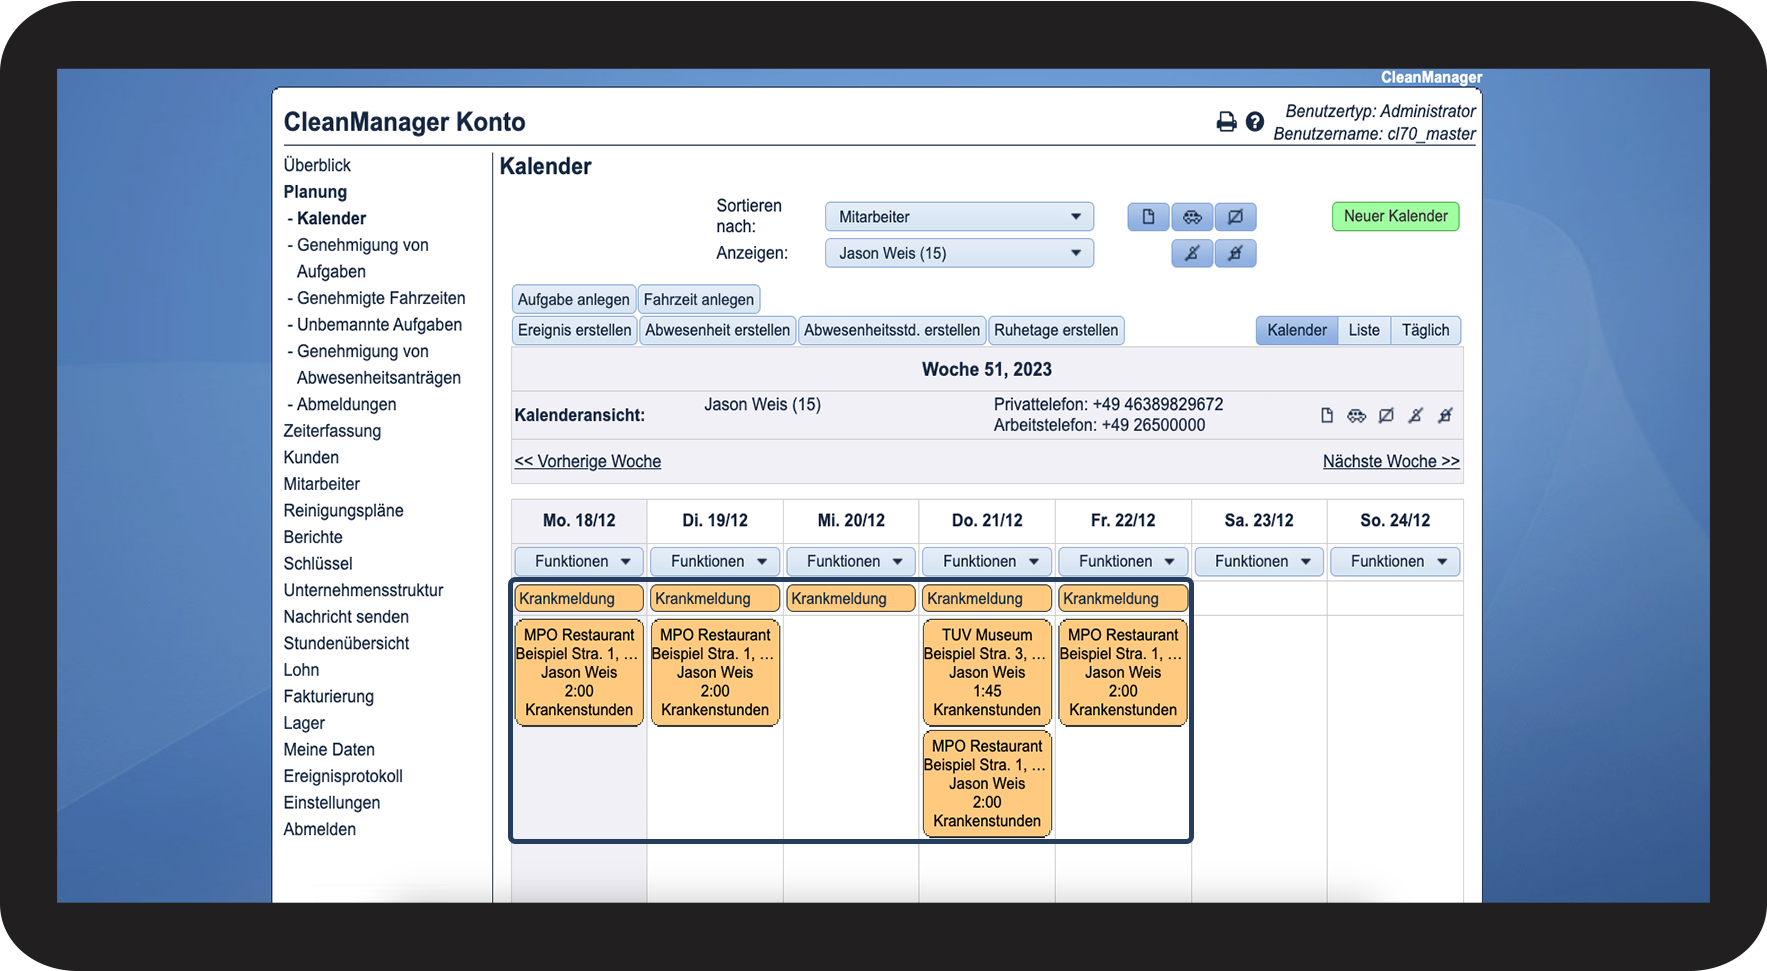Open Funktionen dropdown for Sa. 23/12
The height and width of the screenshot is (971, 1767).
coord(1259,561)
